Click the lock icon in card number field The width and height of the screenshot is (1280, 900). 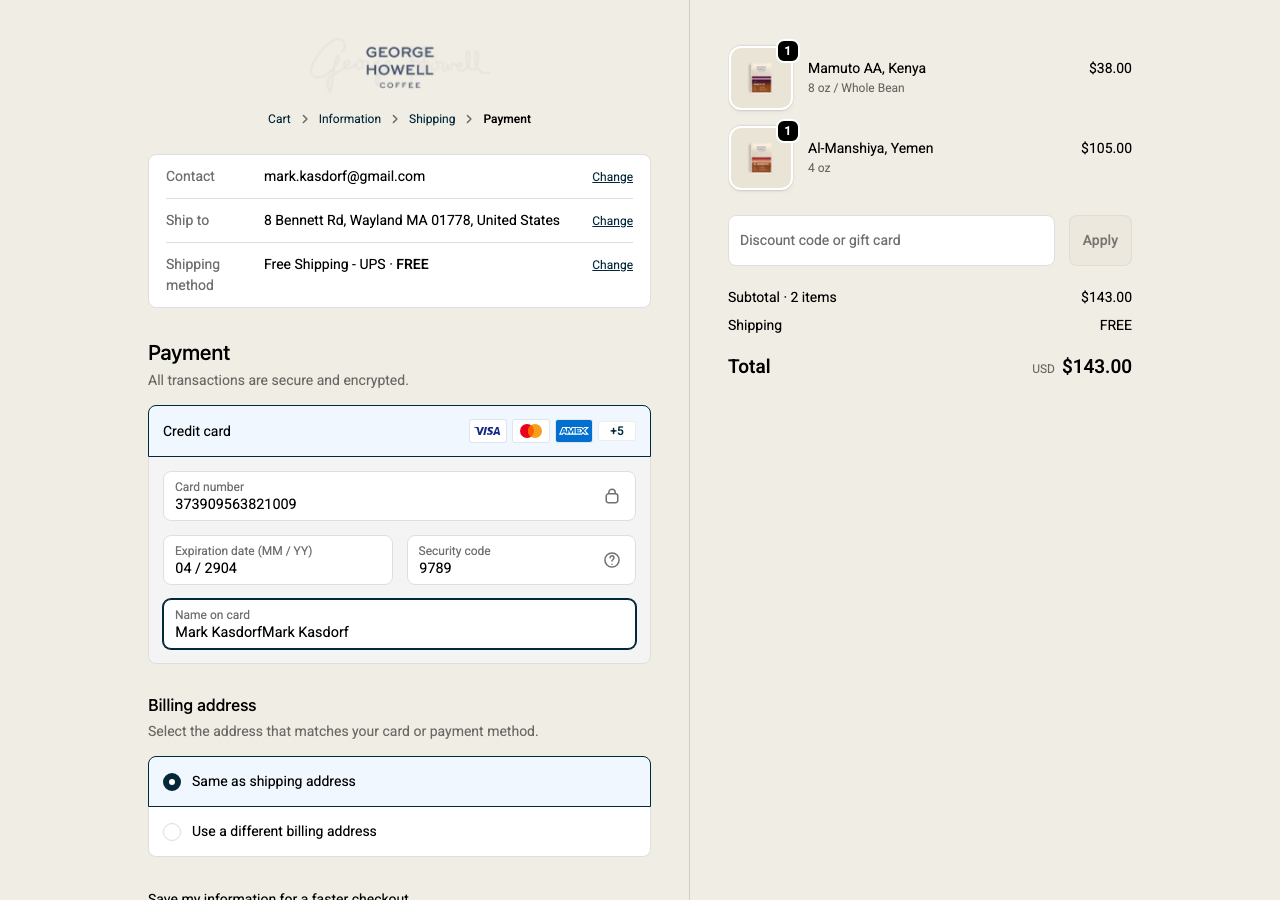tap(612, 496)
